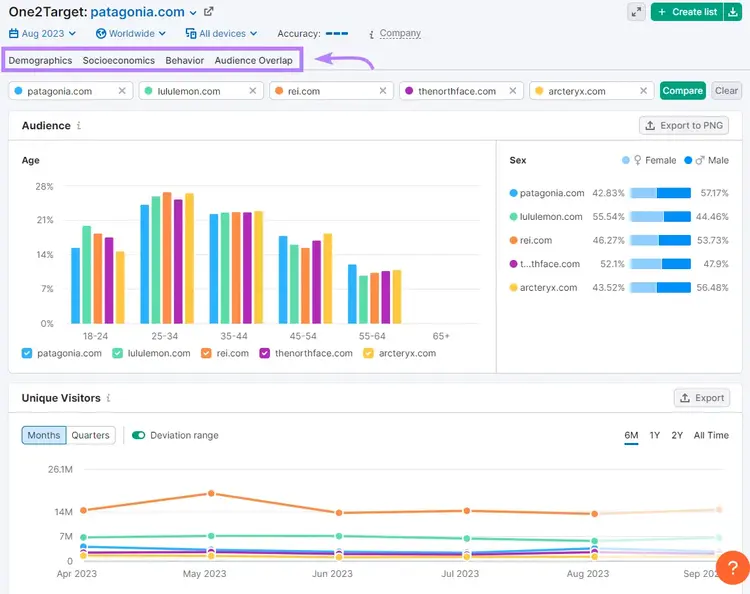
Task: Click the patagonia.com sex ratio bar
Action: 661,193
